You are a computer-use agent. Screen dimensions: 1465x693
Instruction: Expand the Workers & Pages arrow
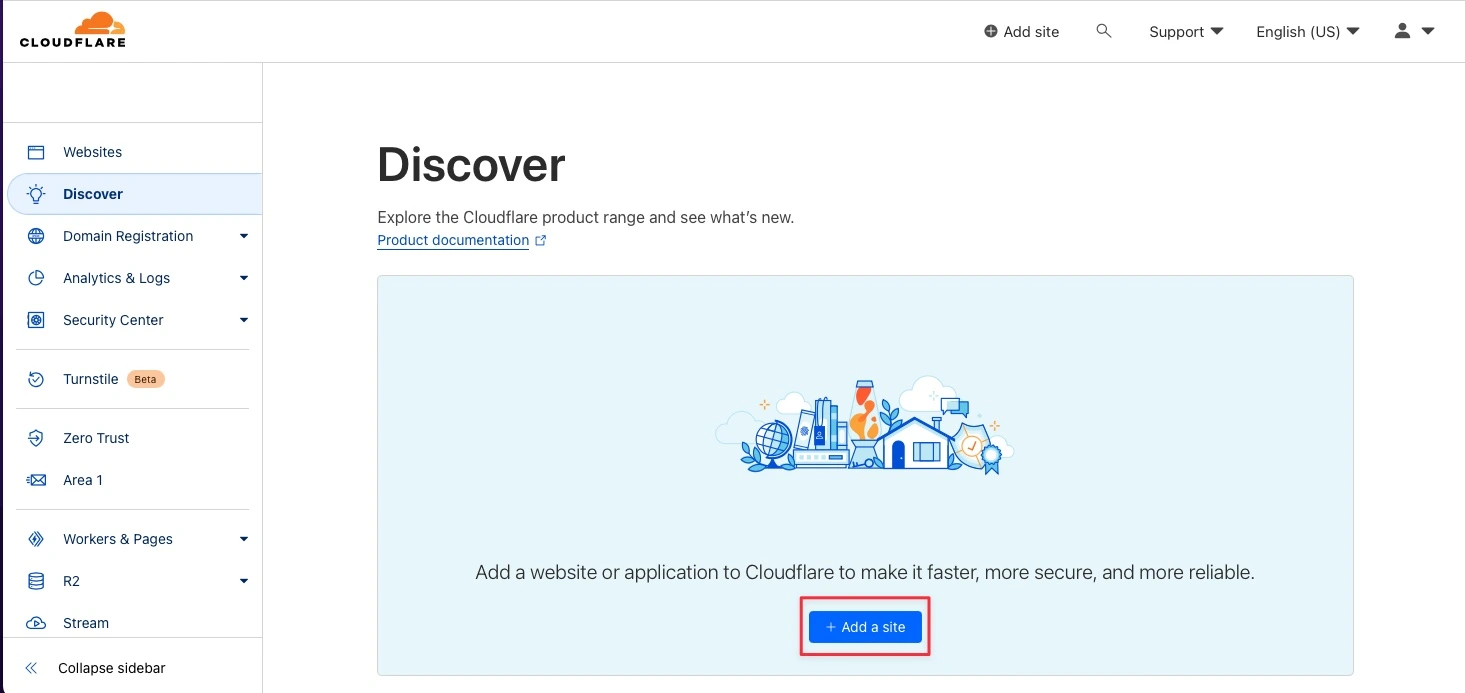tap(243, 539)
